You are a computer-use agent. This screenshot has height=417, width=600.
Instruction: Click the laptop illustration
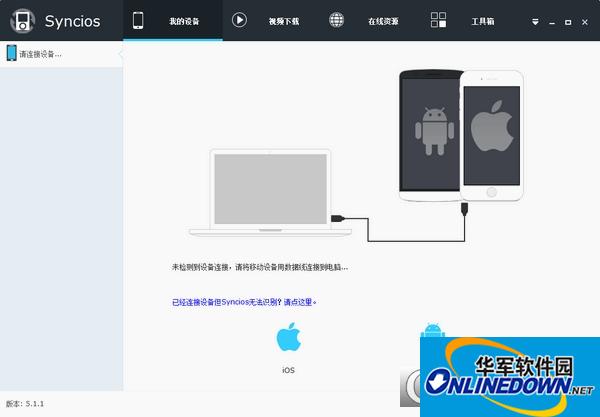click(x=270, y=192)
